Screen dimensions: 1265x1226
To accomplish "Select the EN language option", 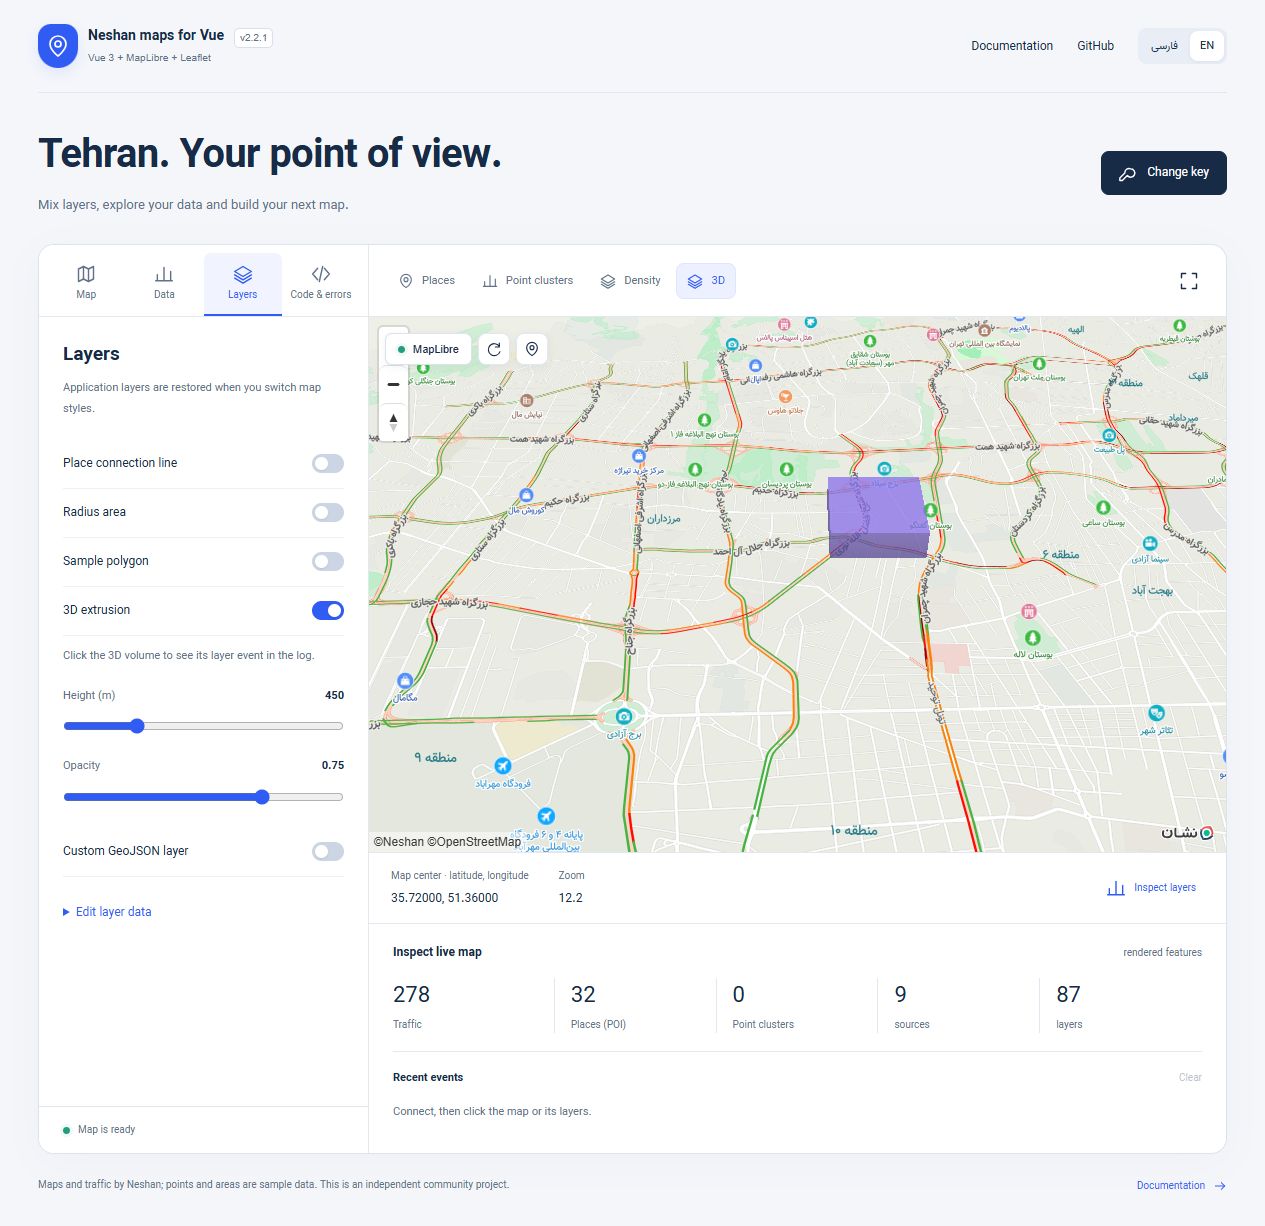I will (x=1207, y=46).
